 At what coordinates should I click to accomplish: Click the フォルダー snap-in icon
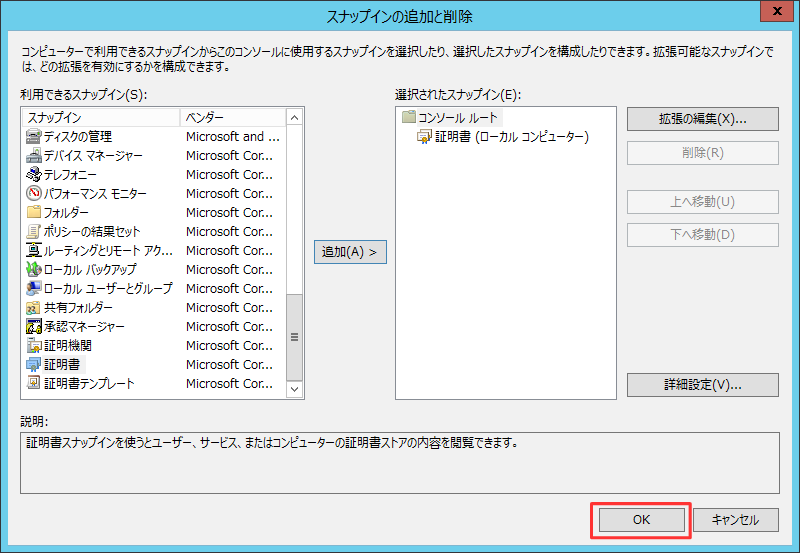point(34,212)
